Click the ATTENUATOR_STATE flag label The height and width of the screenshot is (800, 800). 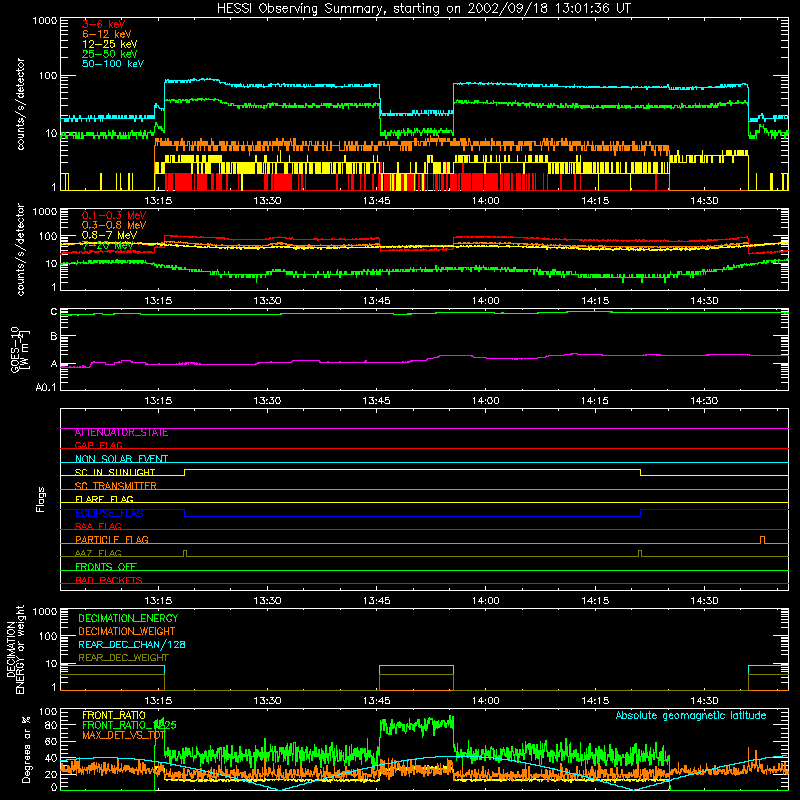(121, 433)
